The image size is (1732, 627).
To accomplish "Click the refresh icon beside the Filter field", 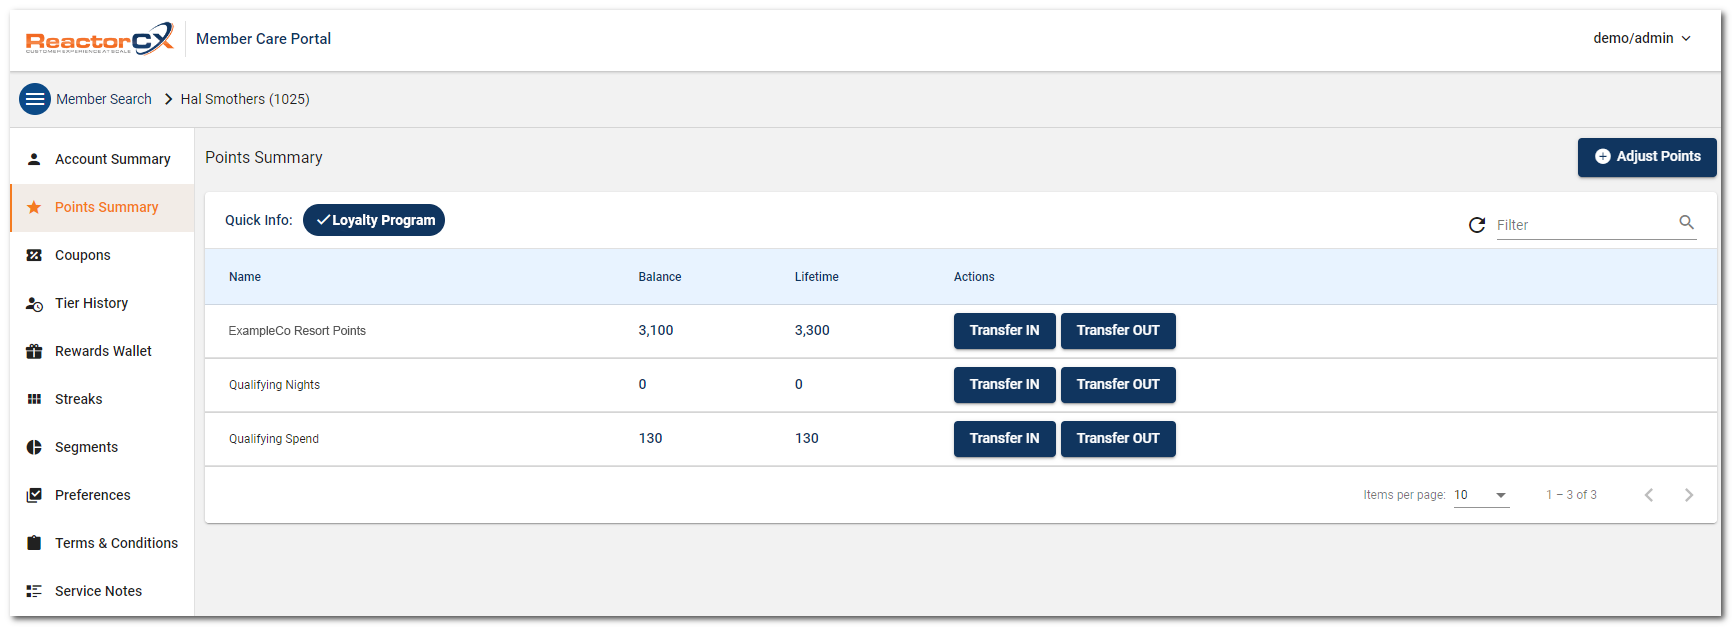I will click(1476, 225).
